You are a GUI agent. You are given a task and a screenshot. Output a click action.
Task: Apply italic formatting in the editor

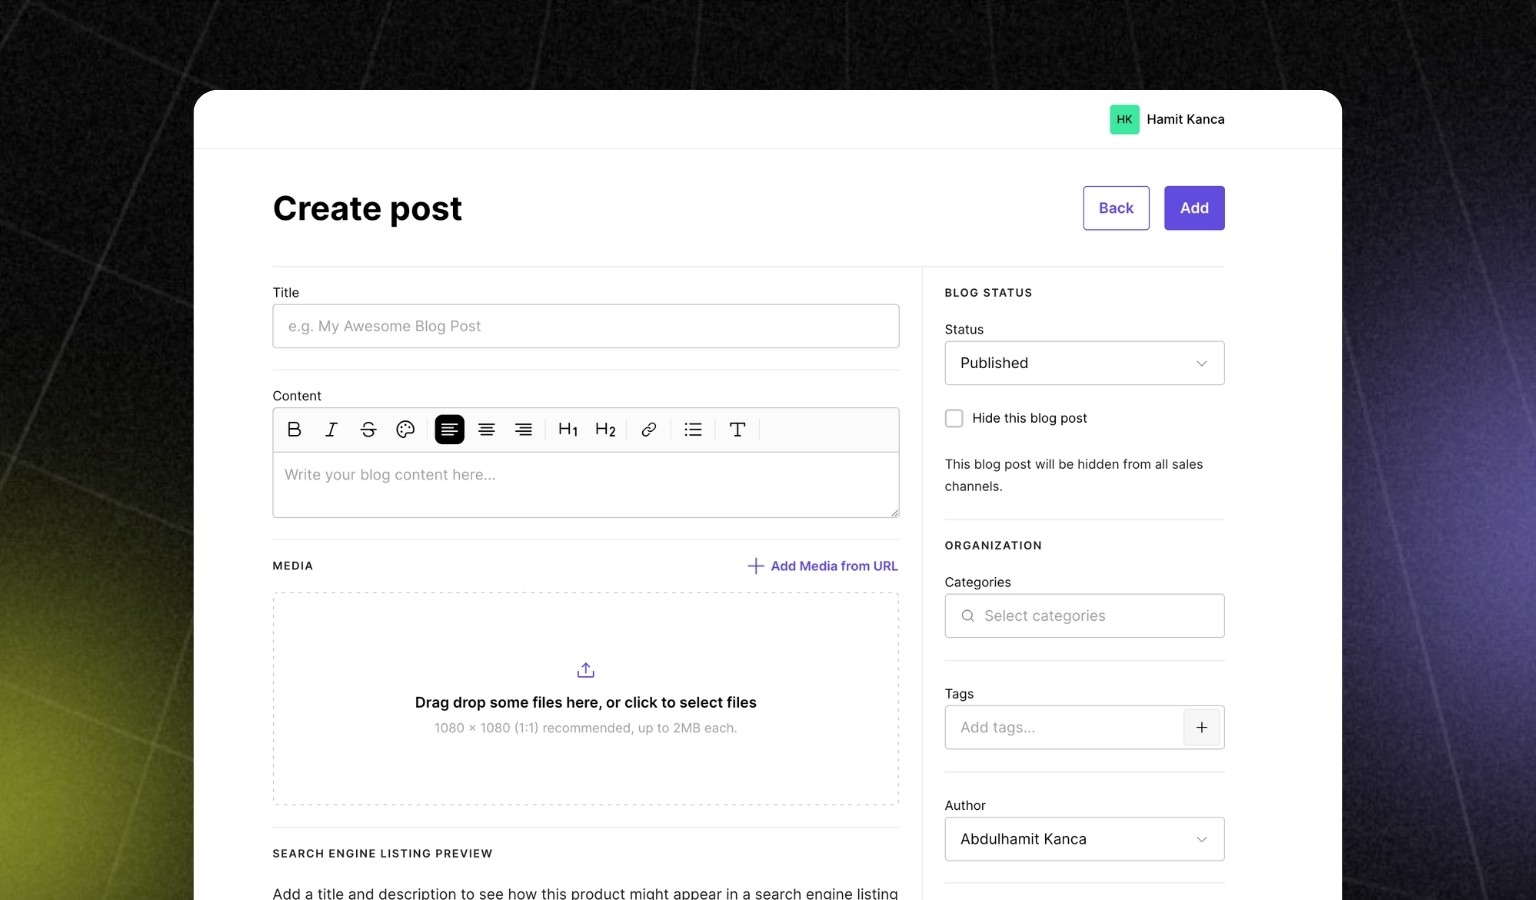pos(331,430)
